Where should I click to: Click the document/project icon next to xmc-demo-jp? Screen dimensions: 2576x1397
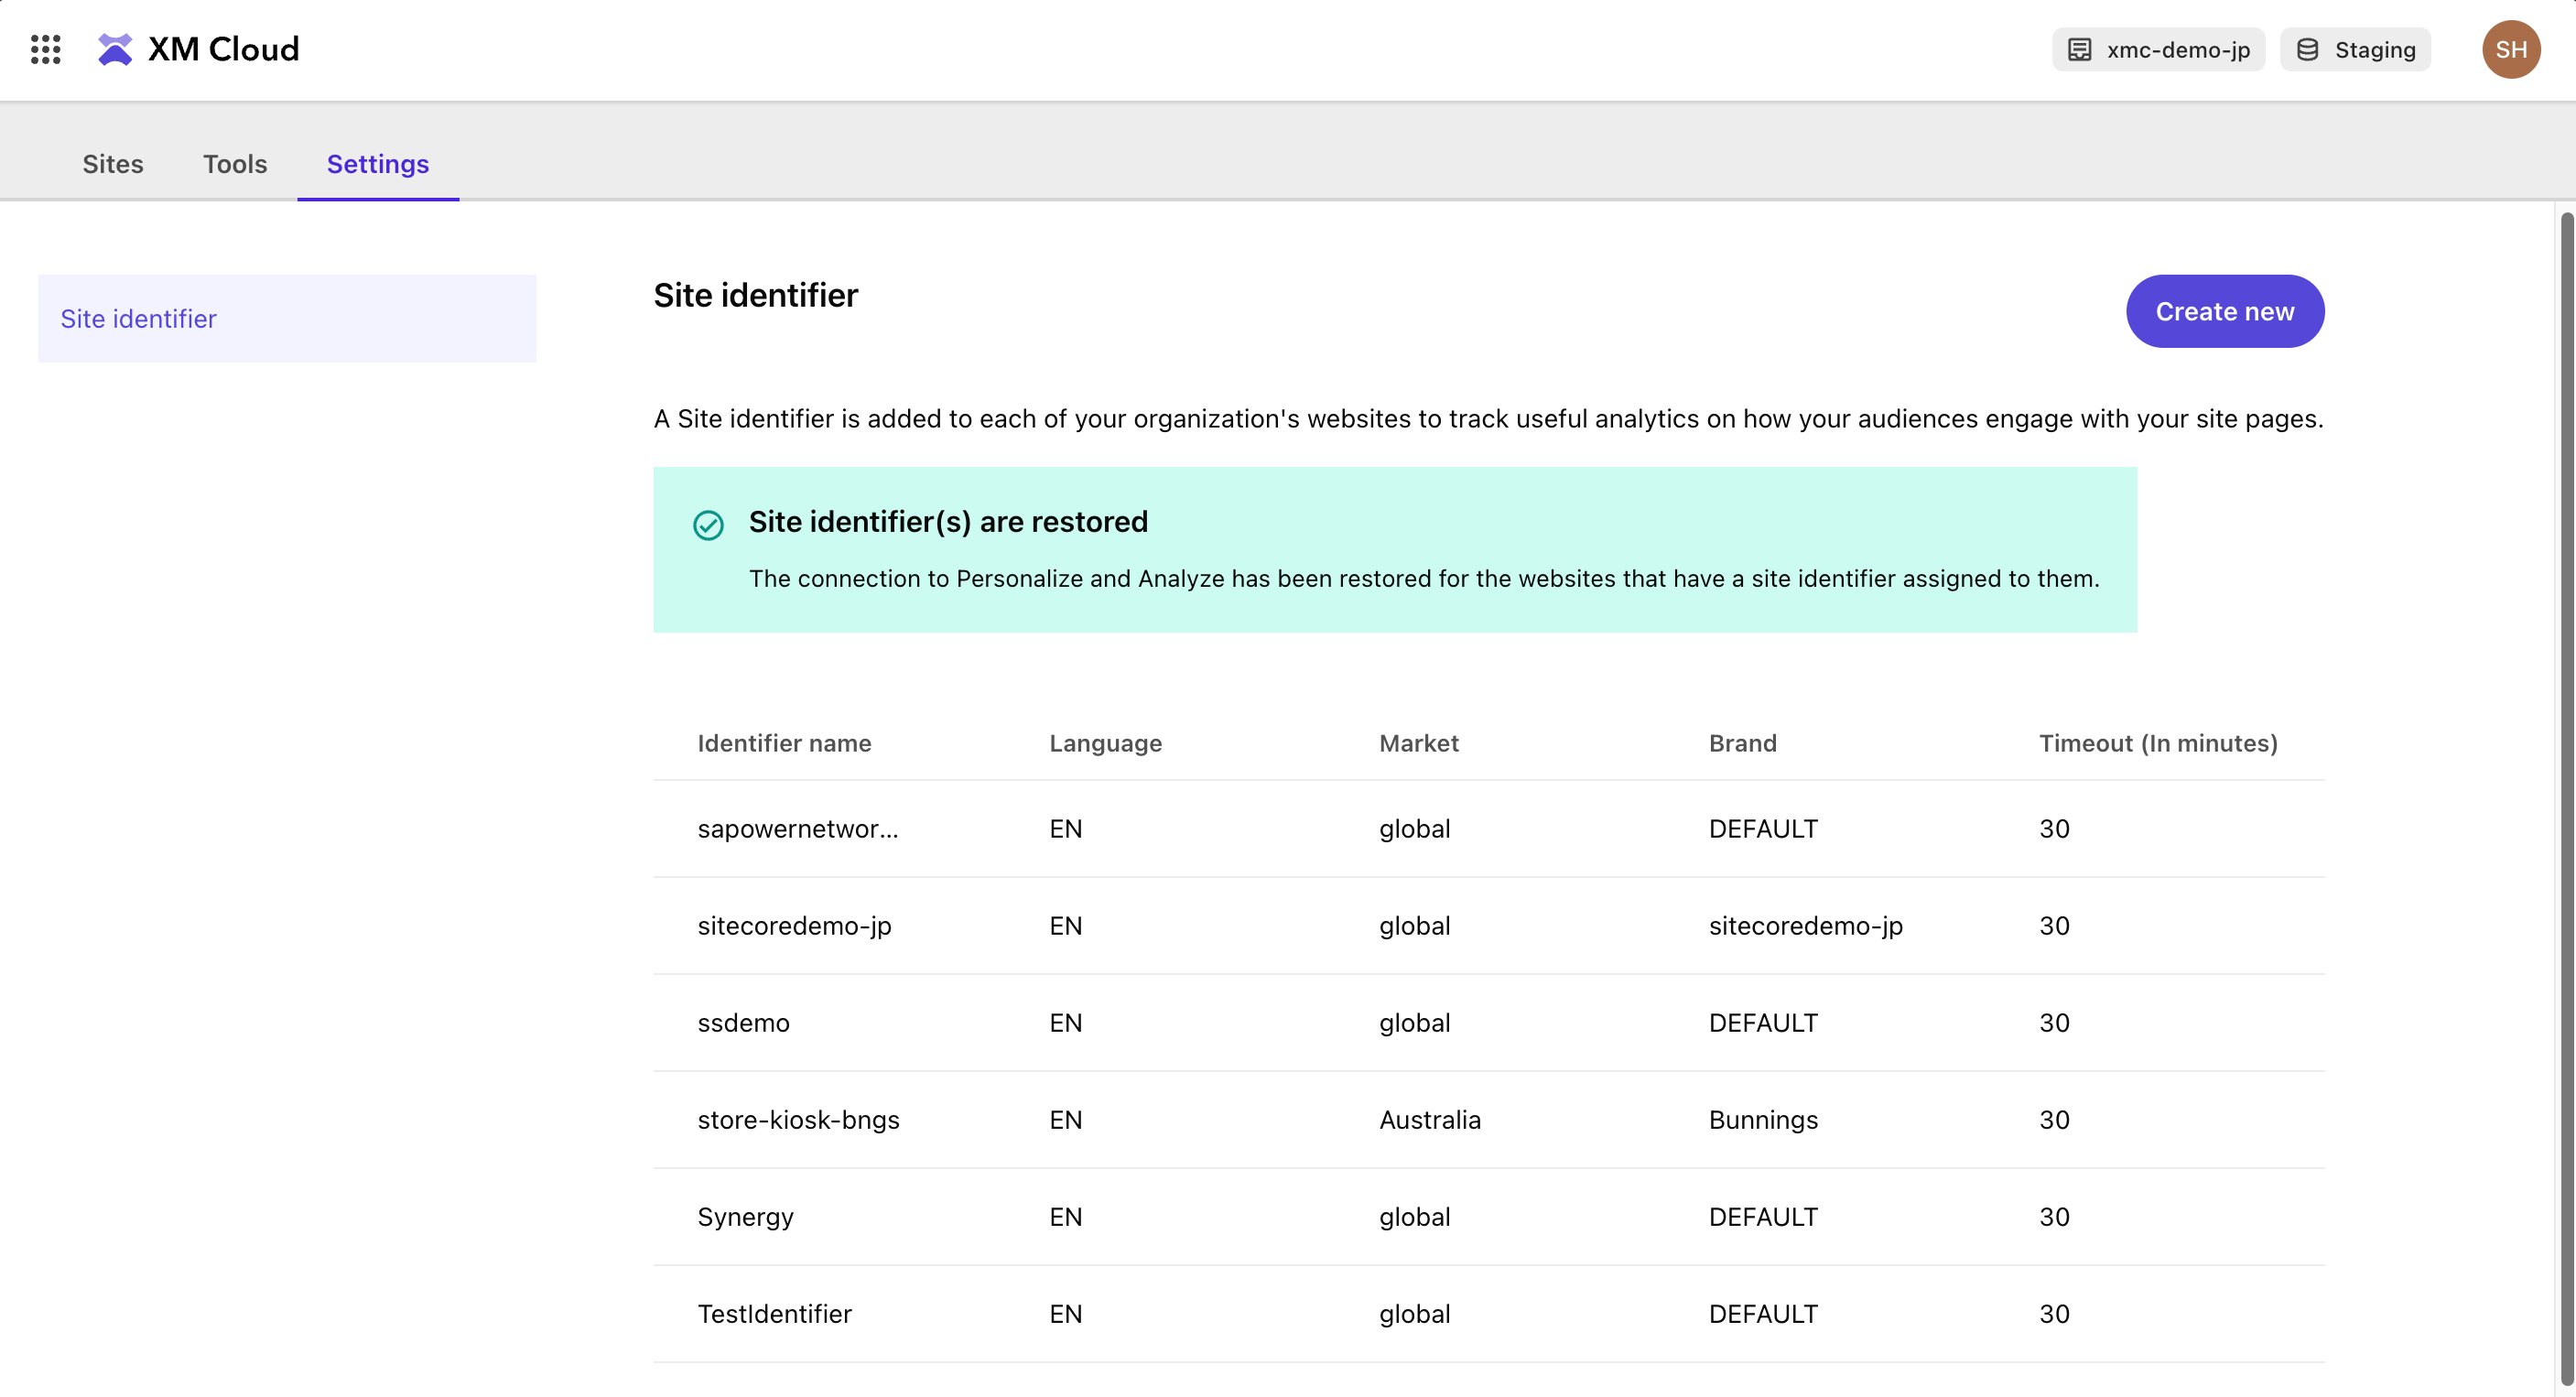(2081, 49)
